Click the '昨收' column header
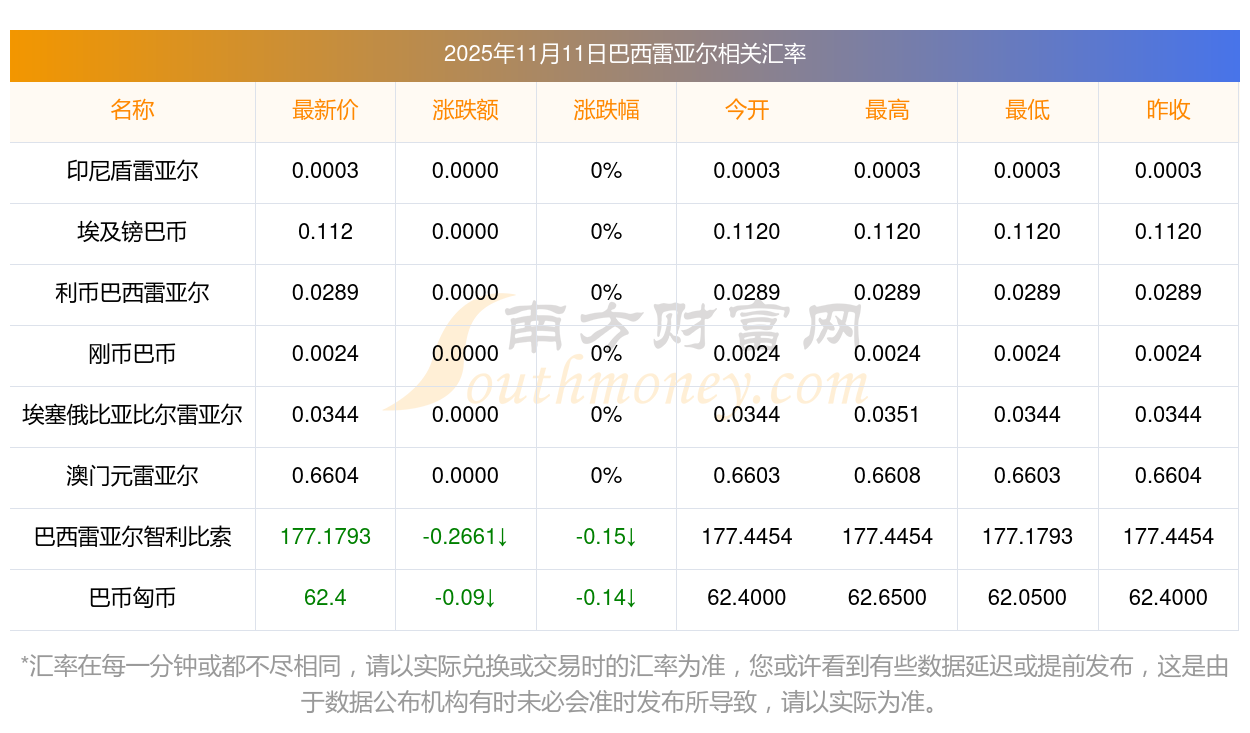 click(x=1168, y=110)
